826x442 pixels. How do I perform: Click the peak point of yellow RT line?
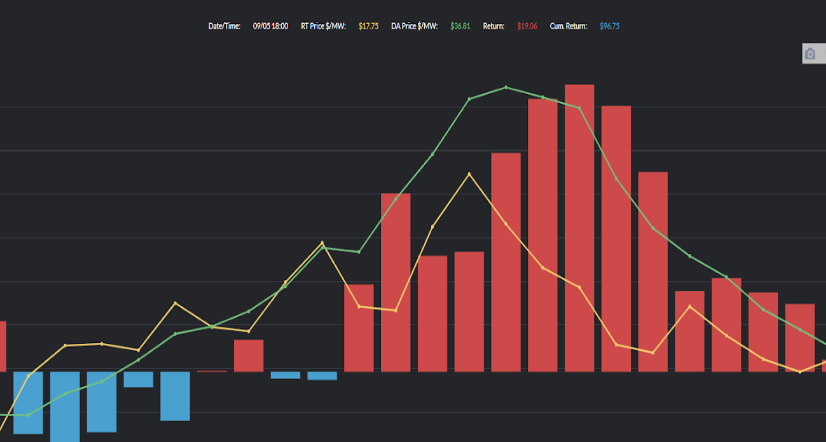469,174
